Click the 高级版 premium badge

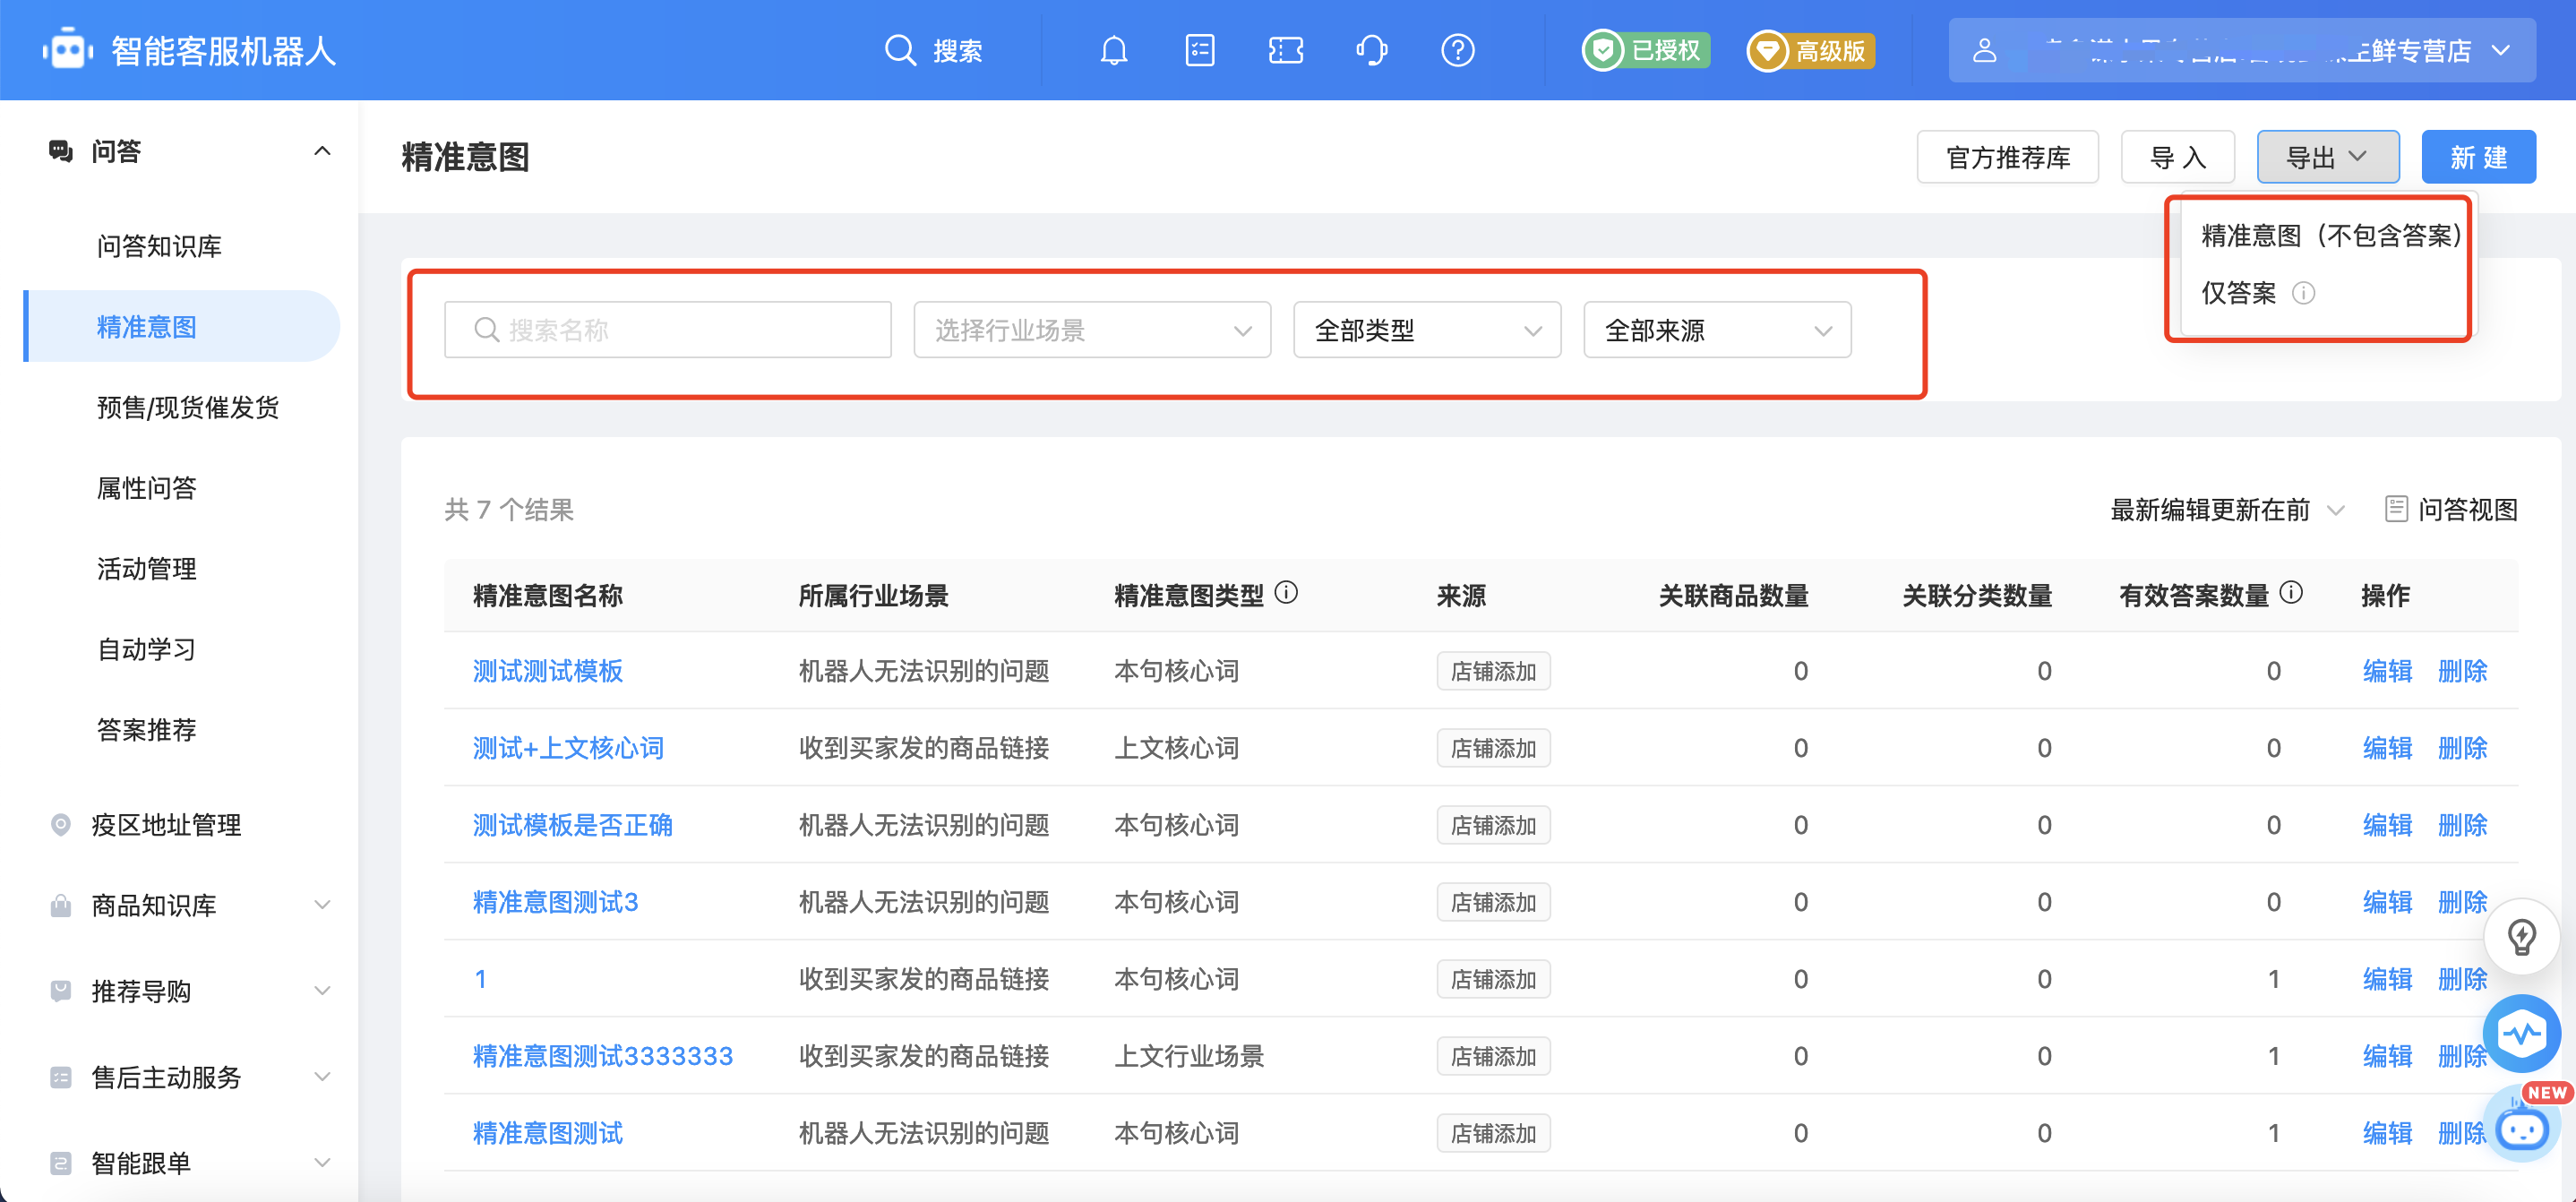(1810, 50)
